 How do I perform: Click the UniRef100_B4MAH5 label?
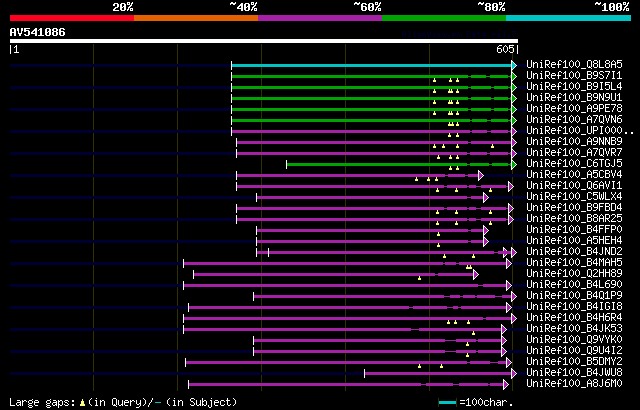(x=574, y=263)
